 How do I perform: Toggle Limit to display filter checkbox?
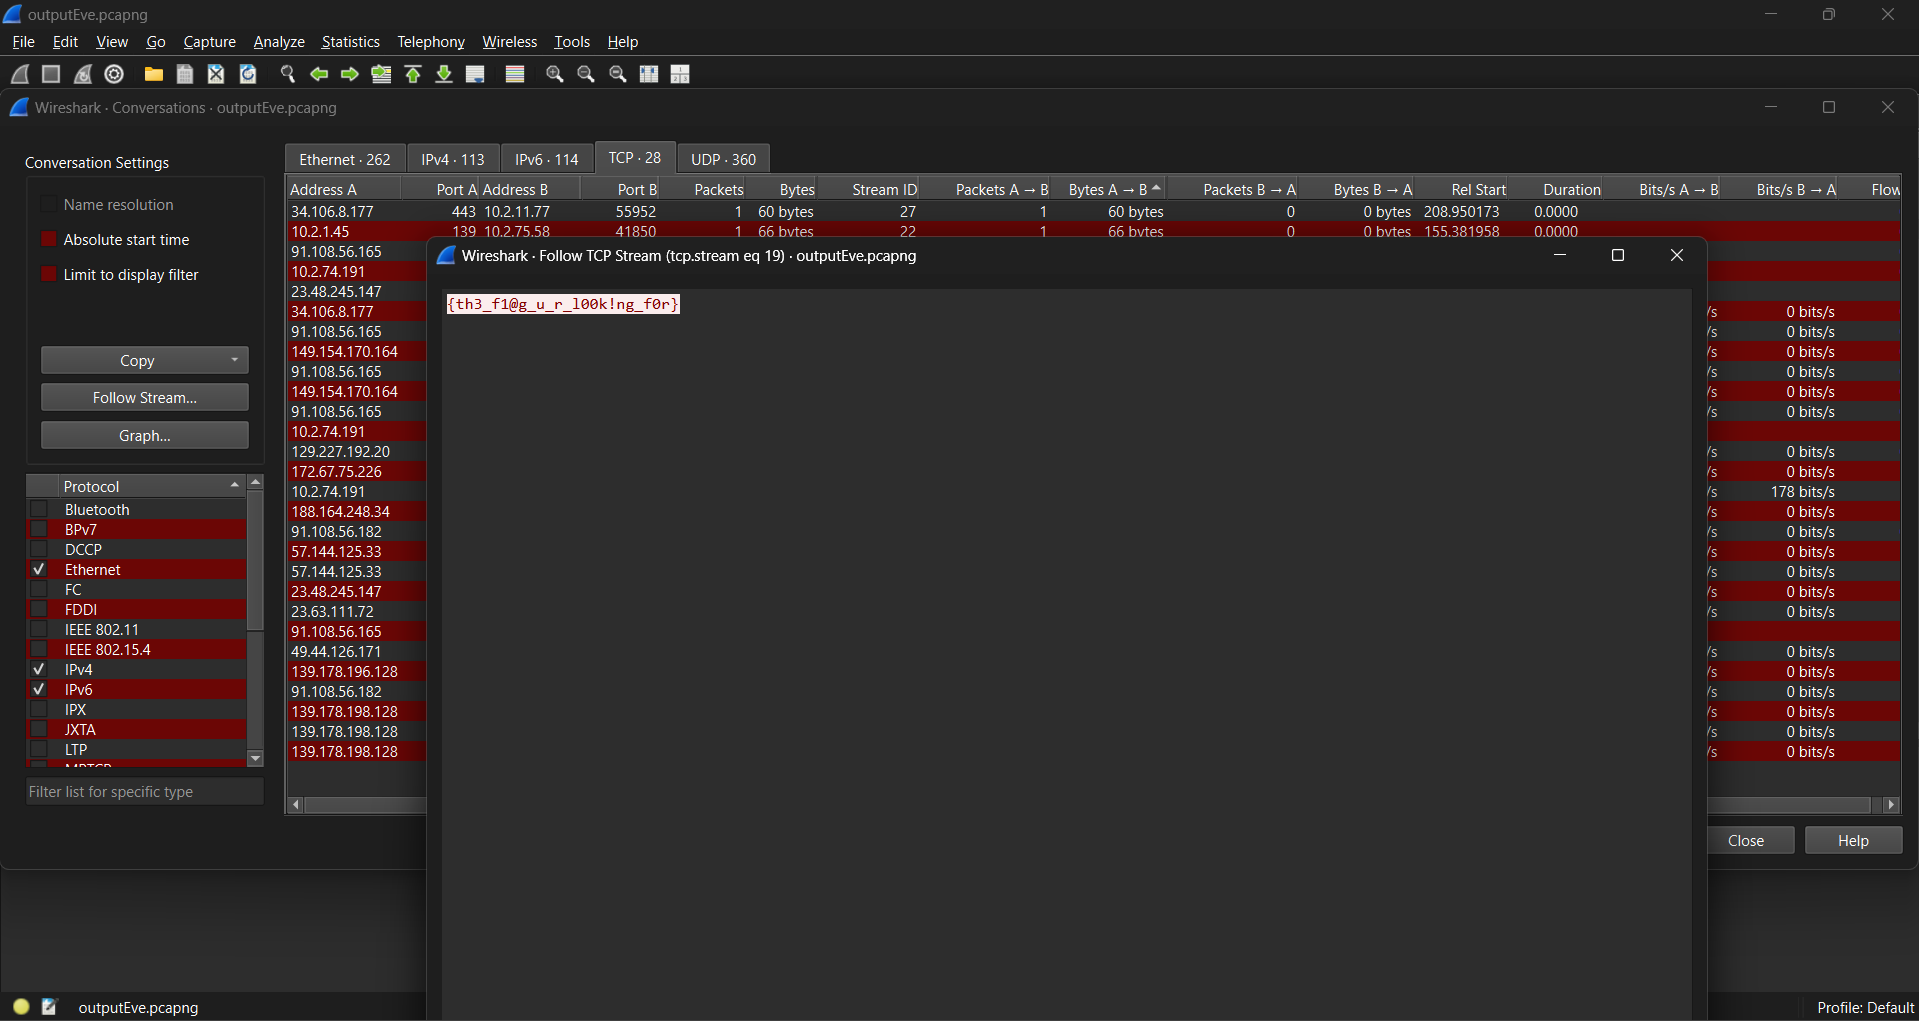[x=48, y=274]
